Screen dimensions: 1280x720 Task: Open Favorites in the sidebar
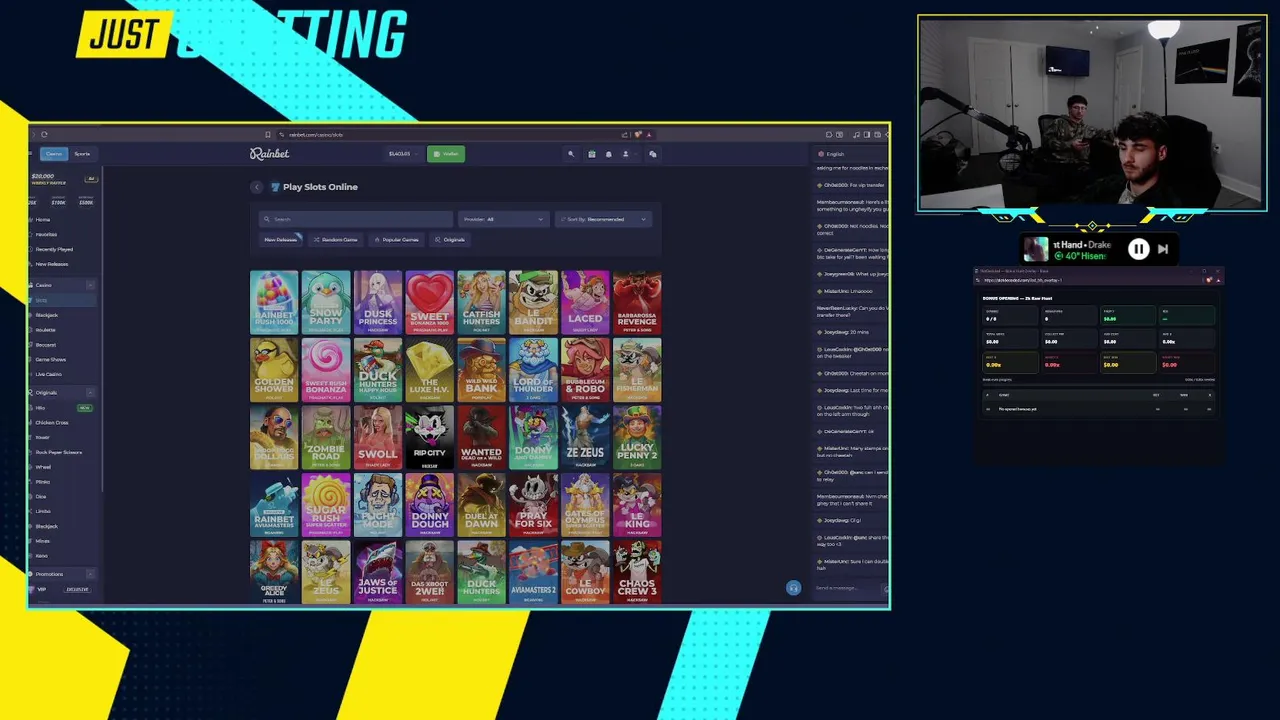(46, 234)
